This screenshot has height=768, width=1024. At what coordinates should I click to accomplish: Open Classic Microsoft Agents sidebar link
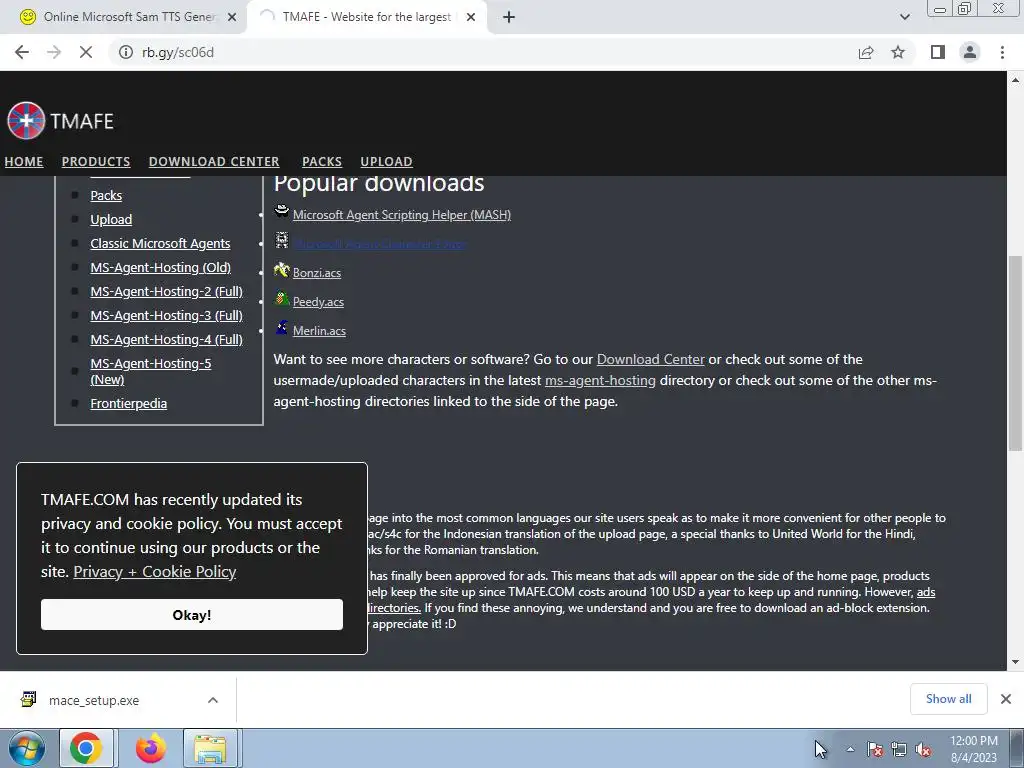click(160, 244)
